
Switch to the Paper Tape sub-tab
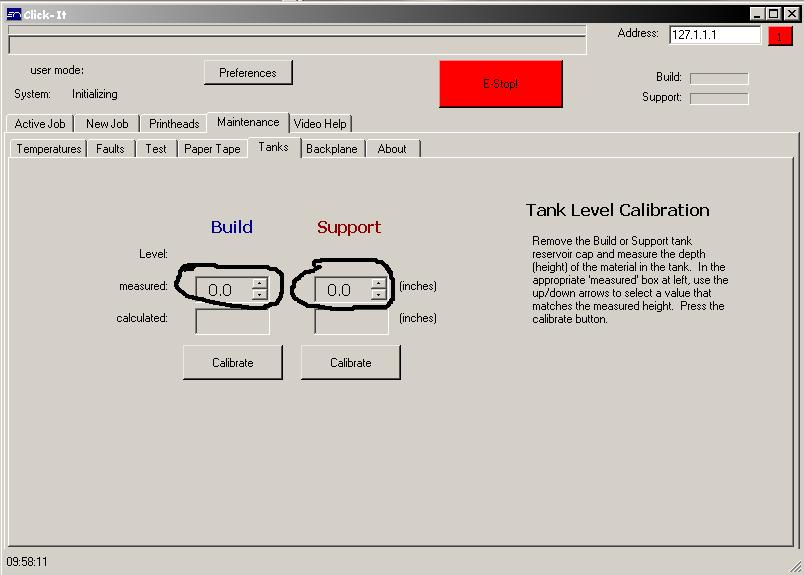pos(212,149)
